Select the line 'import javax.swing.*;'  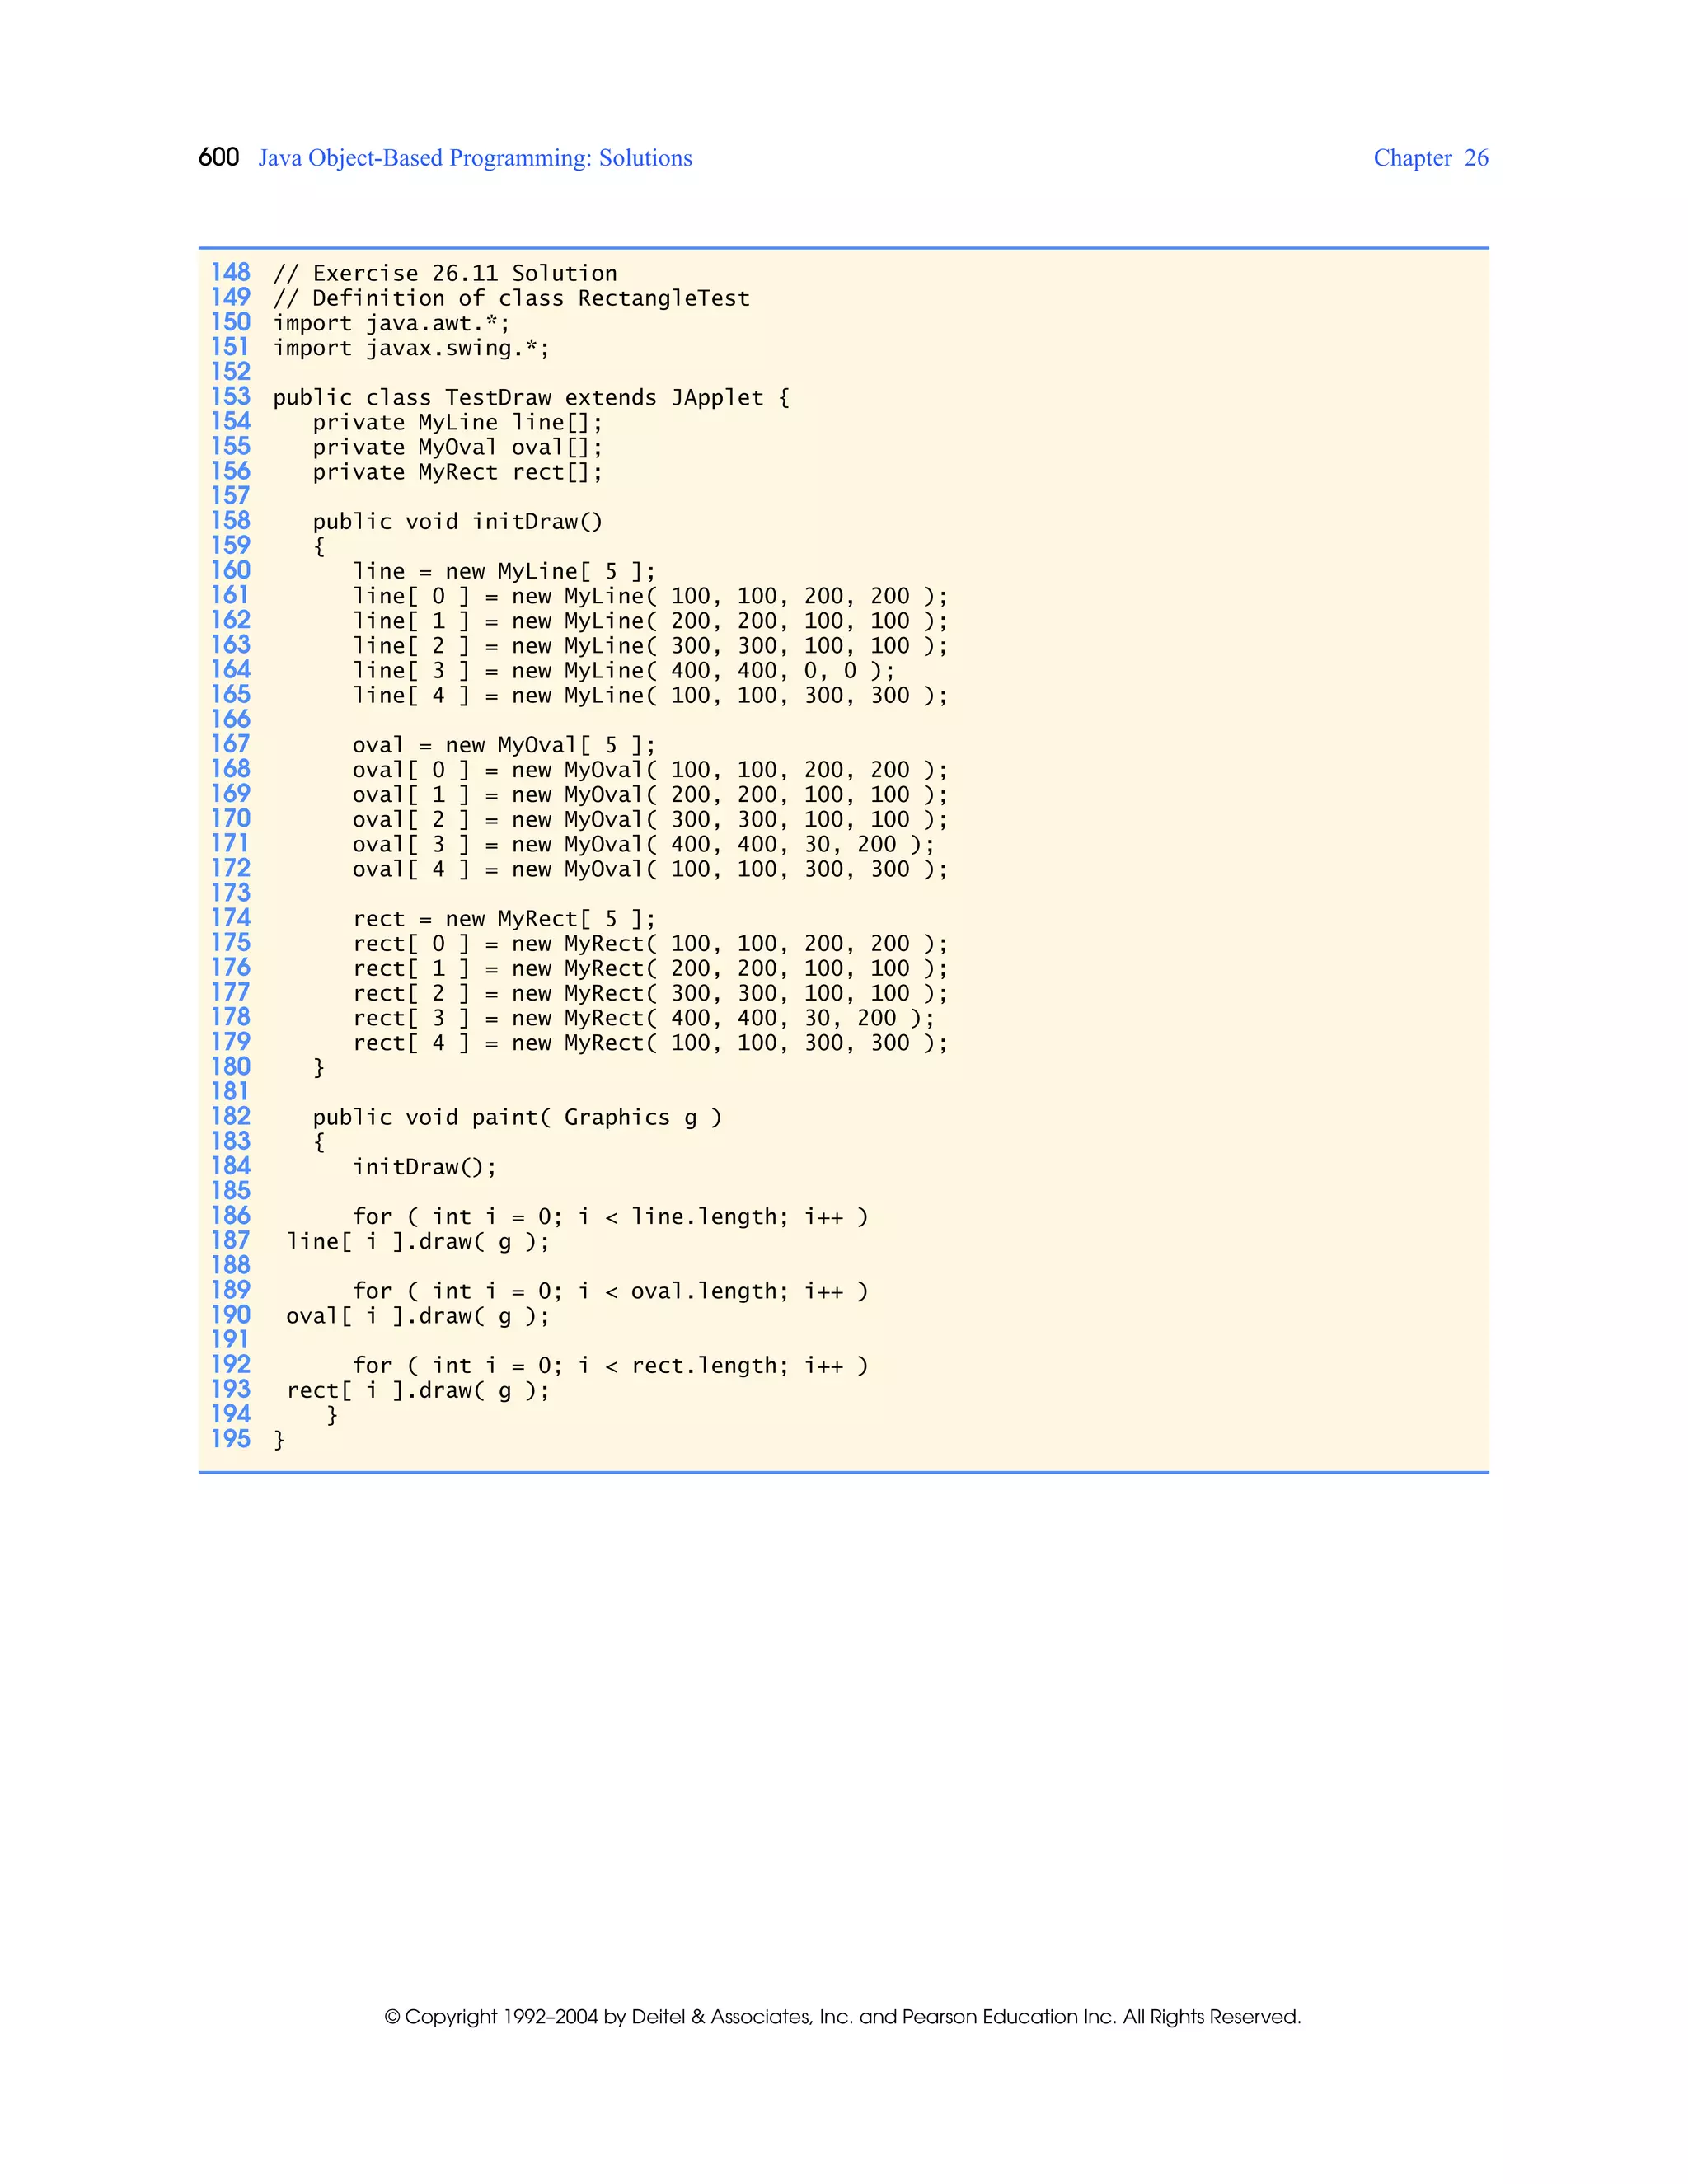411,349
